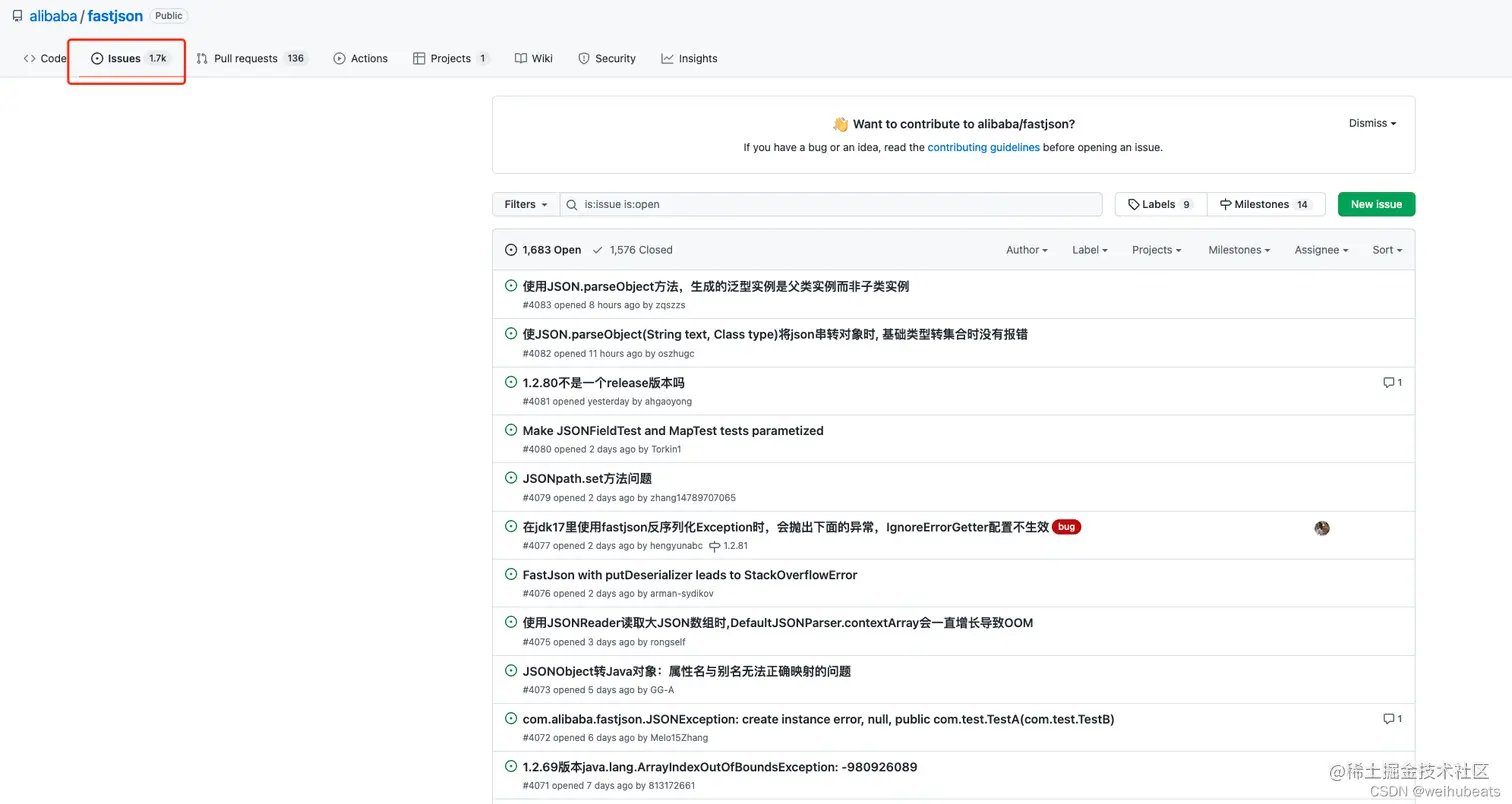Open issue "Make JSONFieldTest and MapTest tests parametized"
The image size is (1512, 804).
click(x=673, y=431)
